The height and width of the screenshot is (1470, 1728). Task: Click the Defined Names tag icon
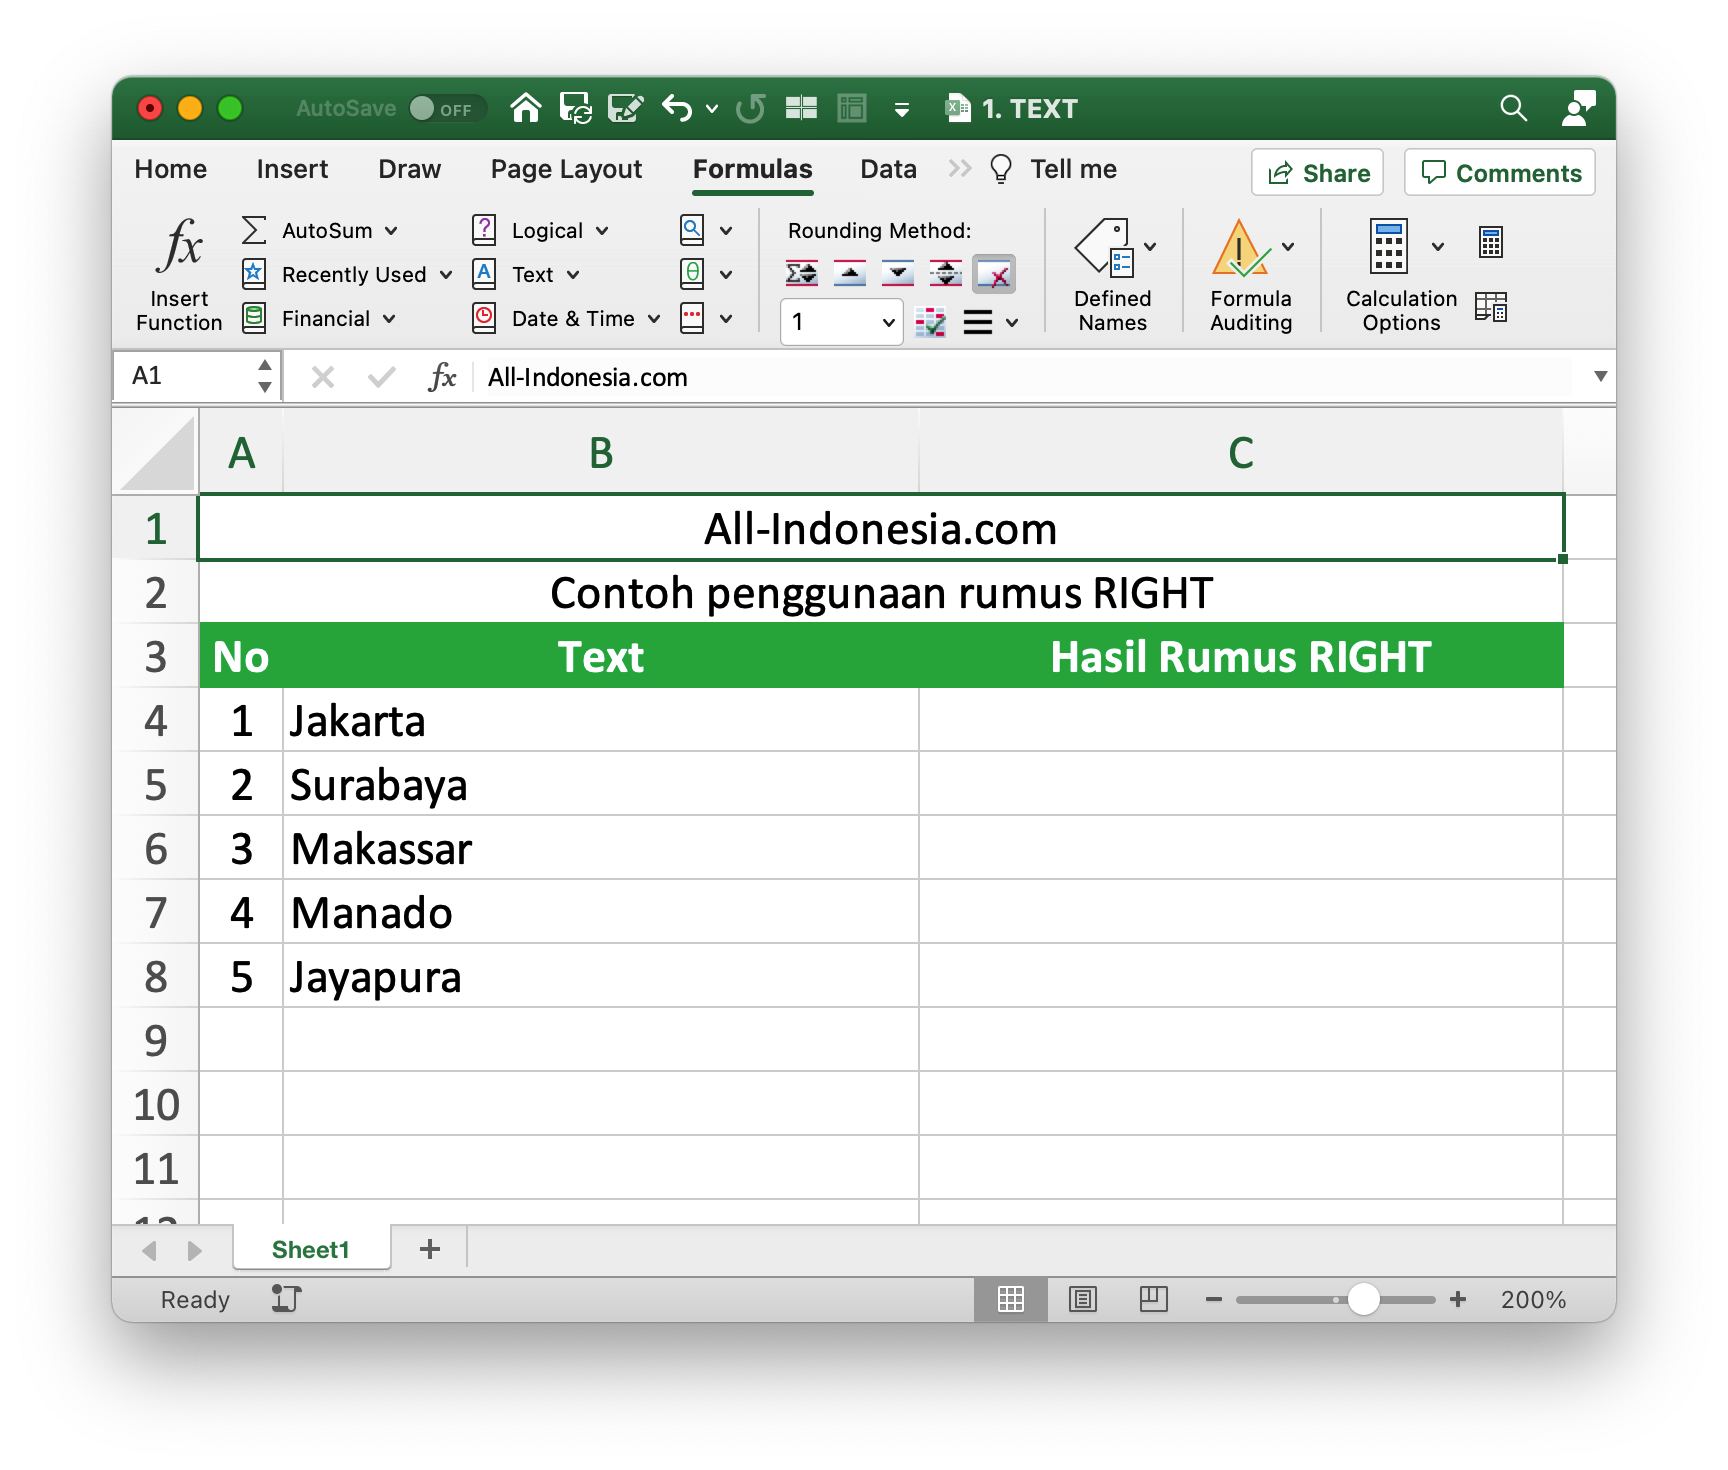pos(1105,247)
